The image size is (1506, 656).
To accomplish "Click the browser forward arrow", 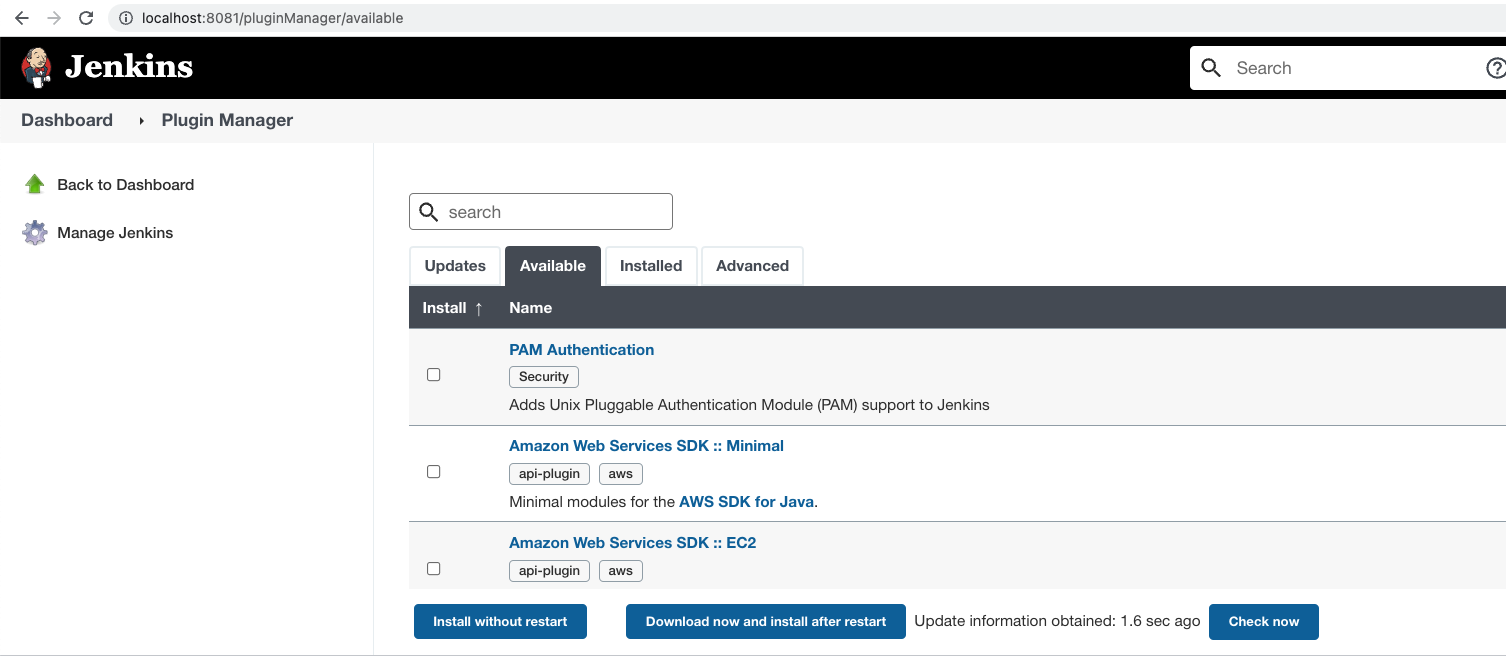I will pos(54,18).
